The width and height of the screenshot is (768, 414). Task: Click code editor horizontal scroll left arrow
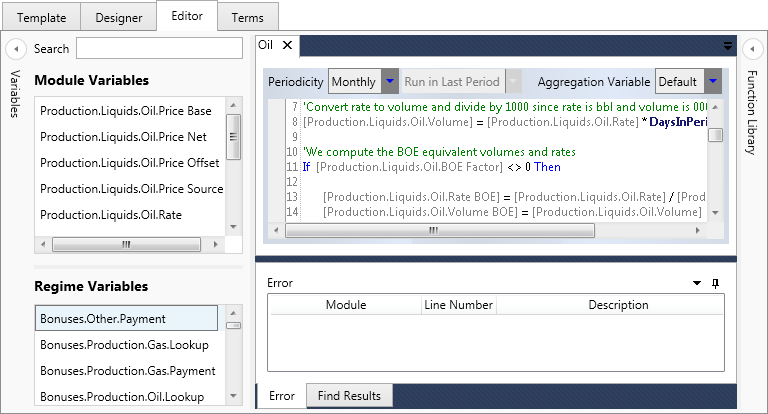(276, 230)
